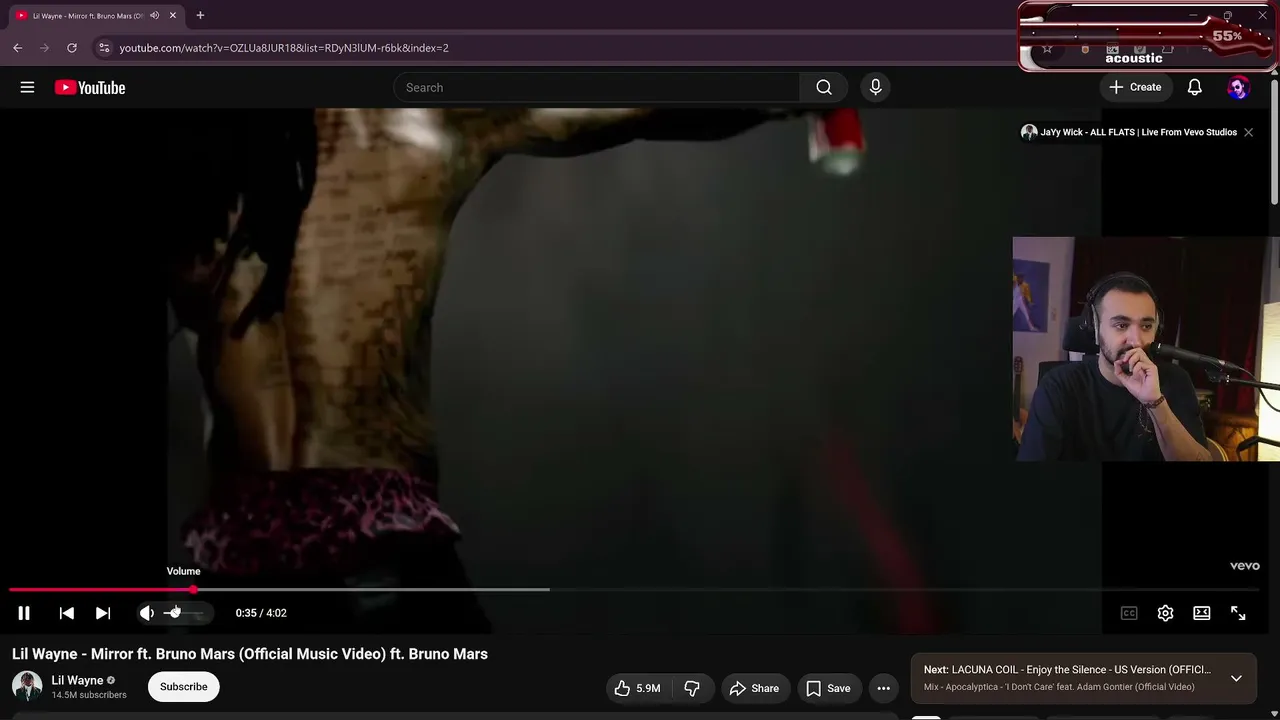
Task: Click the 'Mix - Apocalyptica' playlist subtitle text
Action: point(1059,687)
